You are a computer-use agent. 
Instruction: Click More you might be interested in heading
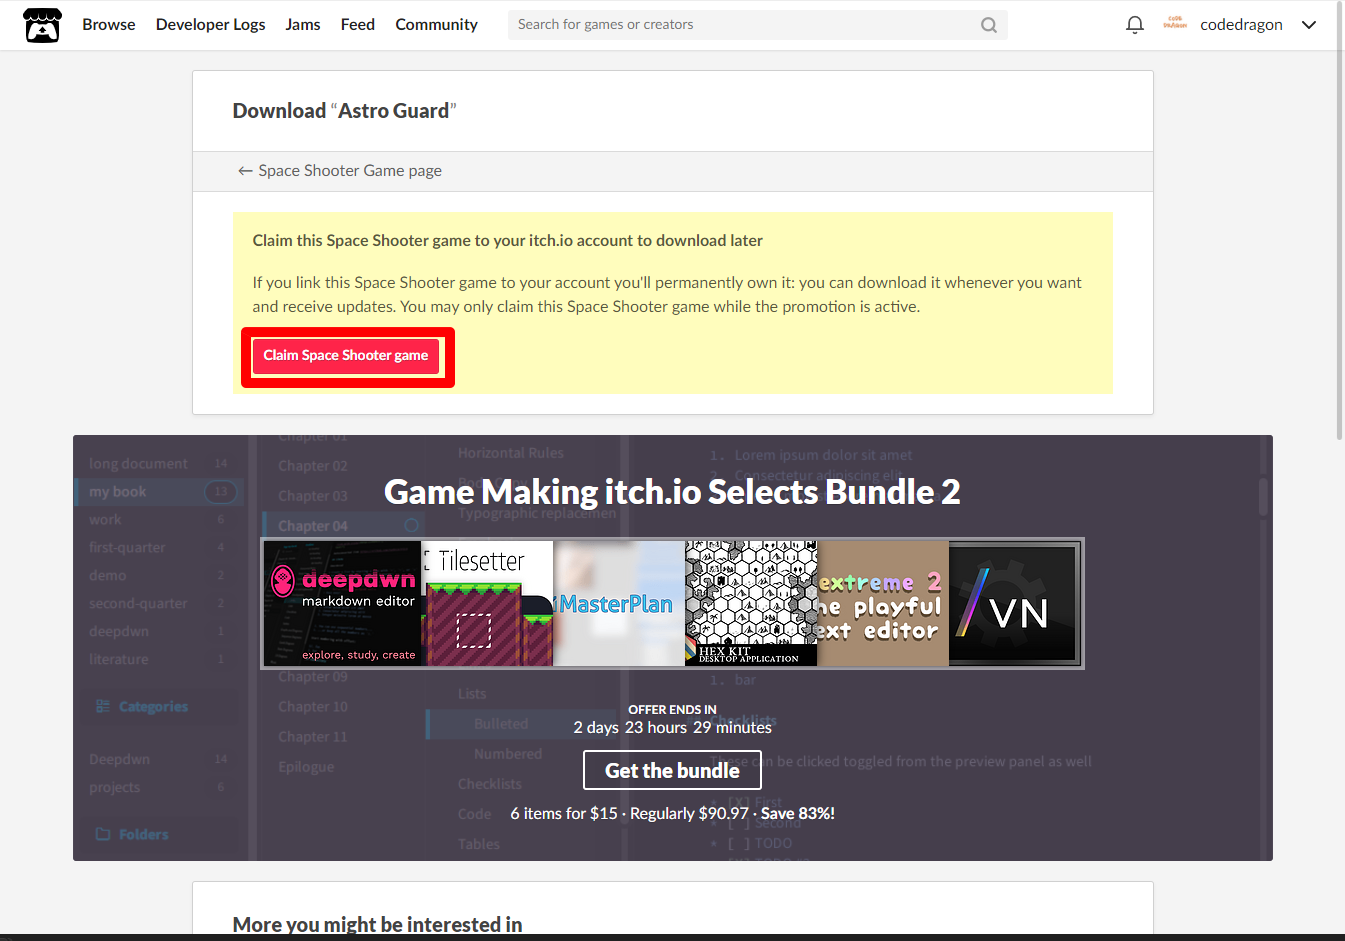tap(377, 924)
